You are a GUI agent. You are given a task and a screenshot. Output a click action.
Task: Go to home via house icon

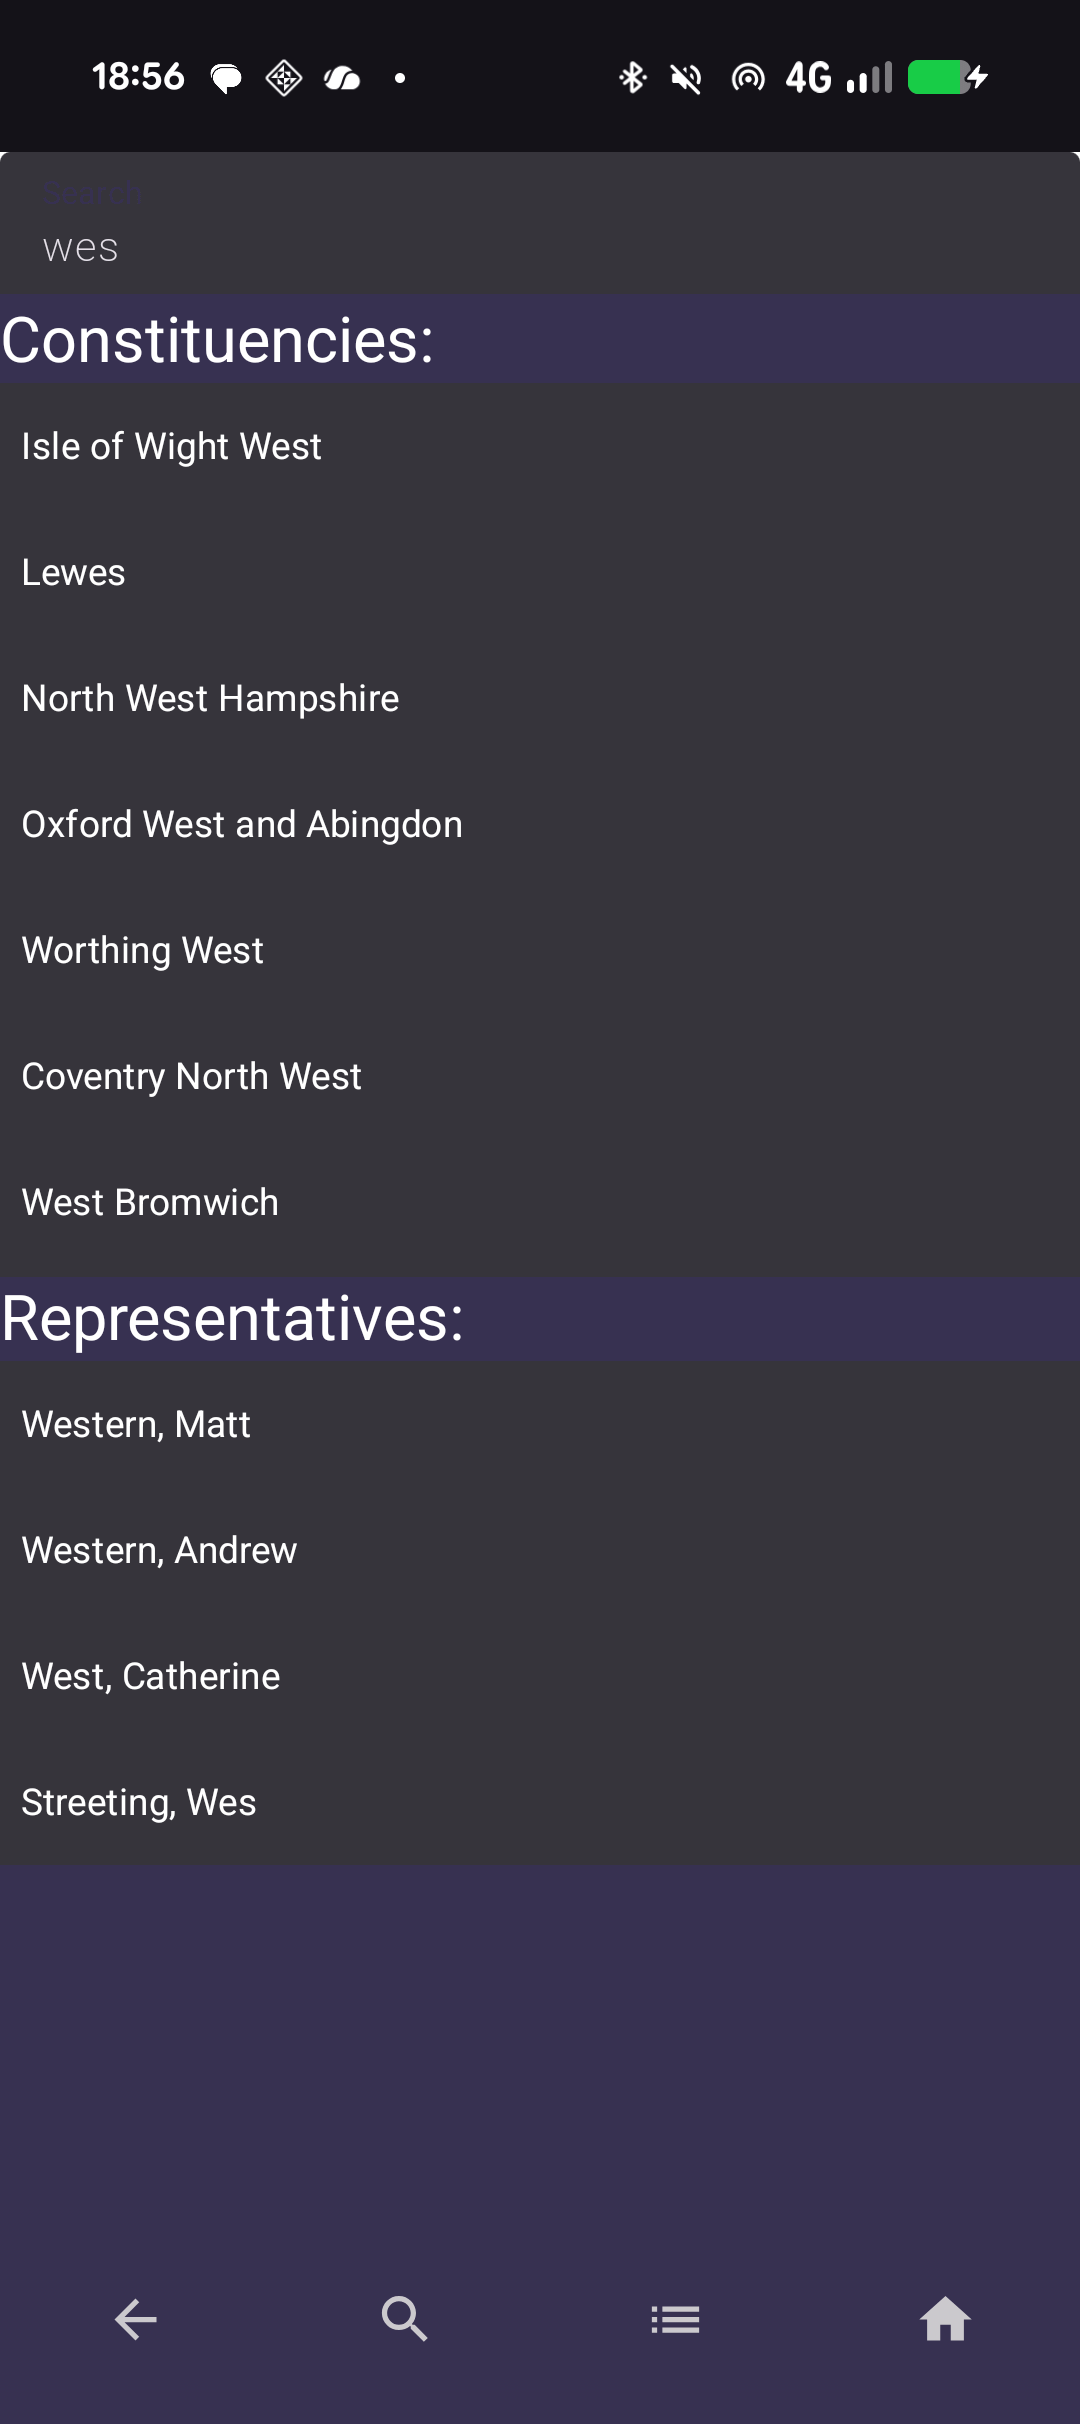[x=945, y=2319]
